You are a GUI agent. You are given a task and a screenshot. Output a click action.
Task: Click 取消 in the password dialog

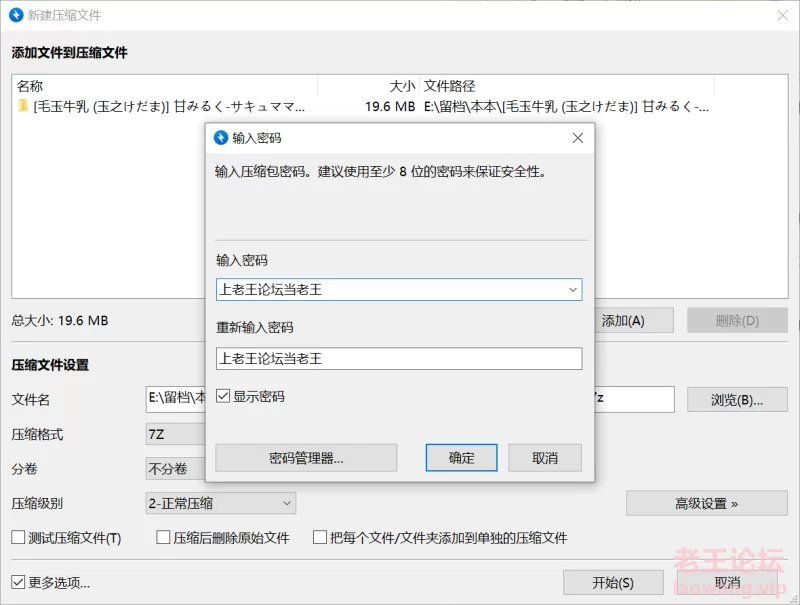[x=545, y=458]
